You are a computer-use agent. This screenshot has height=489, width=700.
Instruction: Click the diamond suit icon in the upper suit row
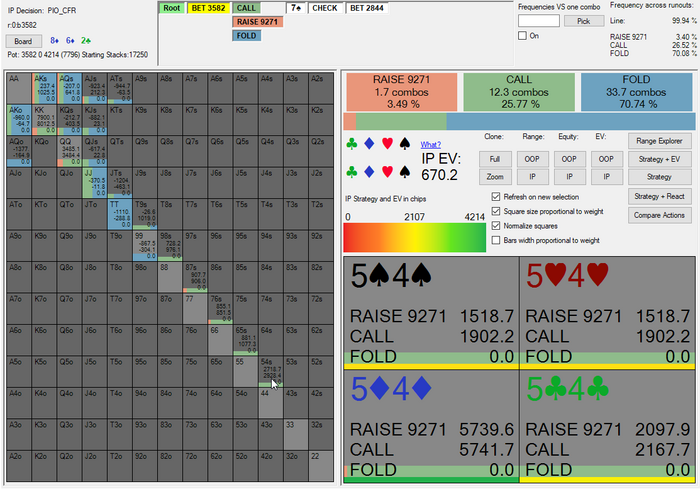[369, 144]
